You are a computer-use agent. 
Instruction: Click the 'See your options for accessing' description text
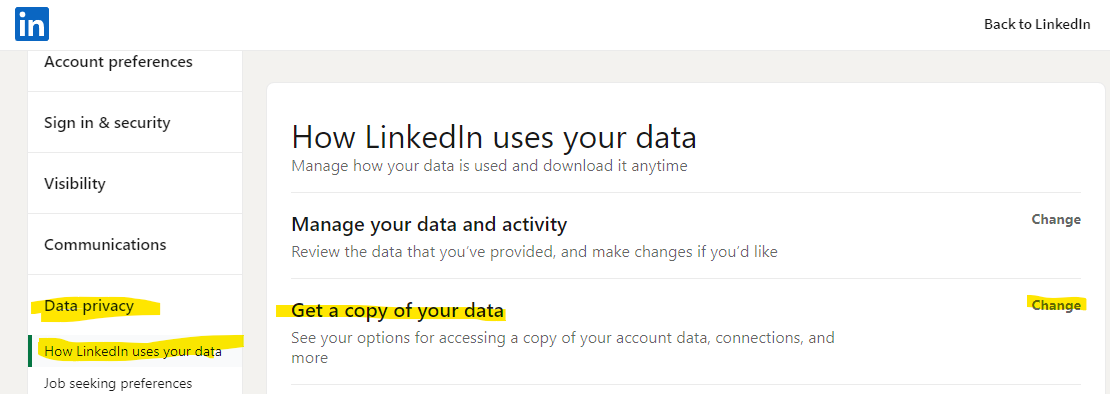(563, 347)
